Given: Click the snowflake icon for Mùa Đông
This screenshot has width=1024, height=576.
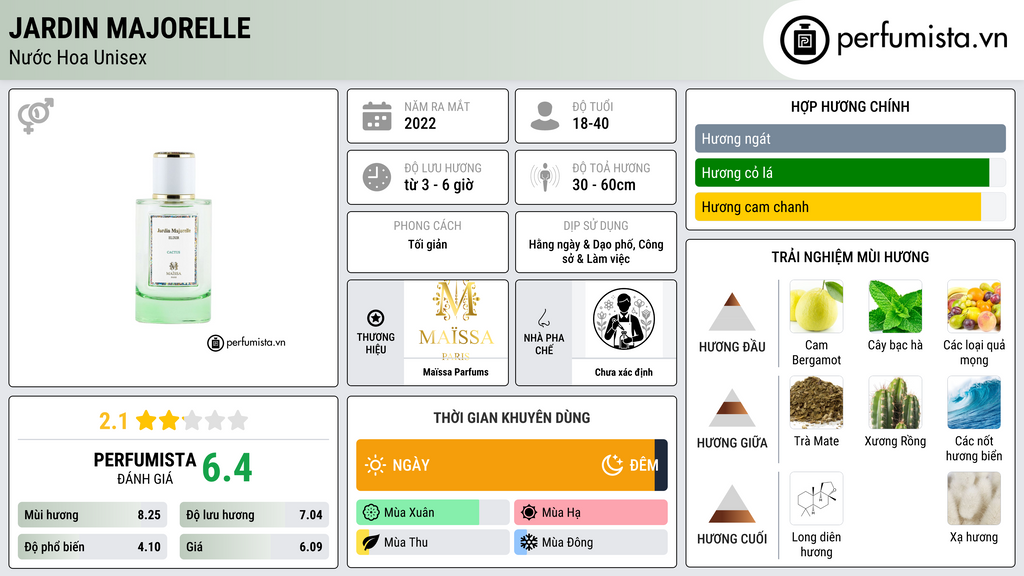Looking at the screenshot, I should 529,542.
